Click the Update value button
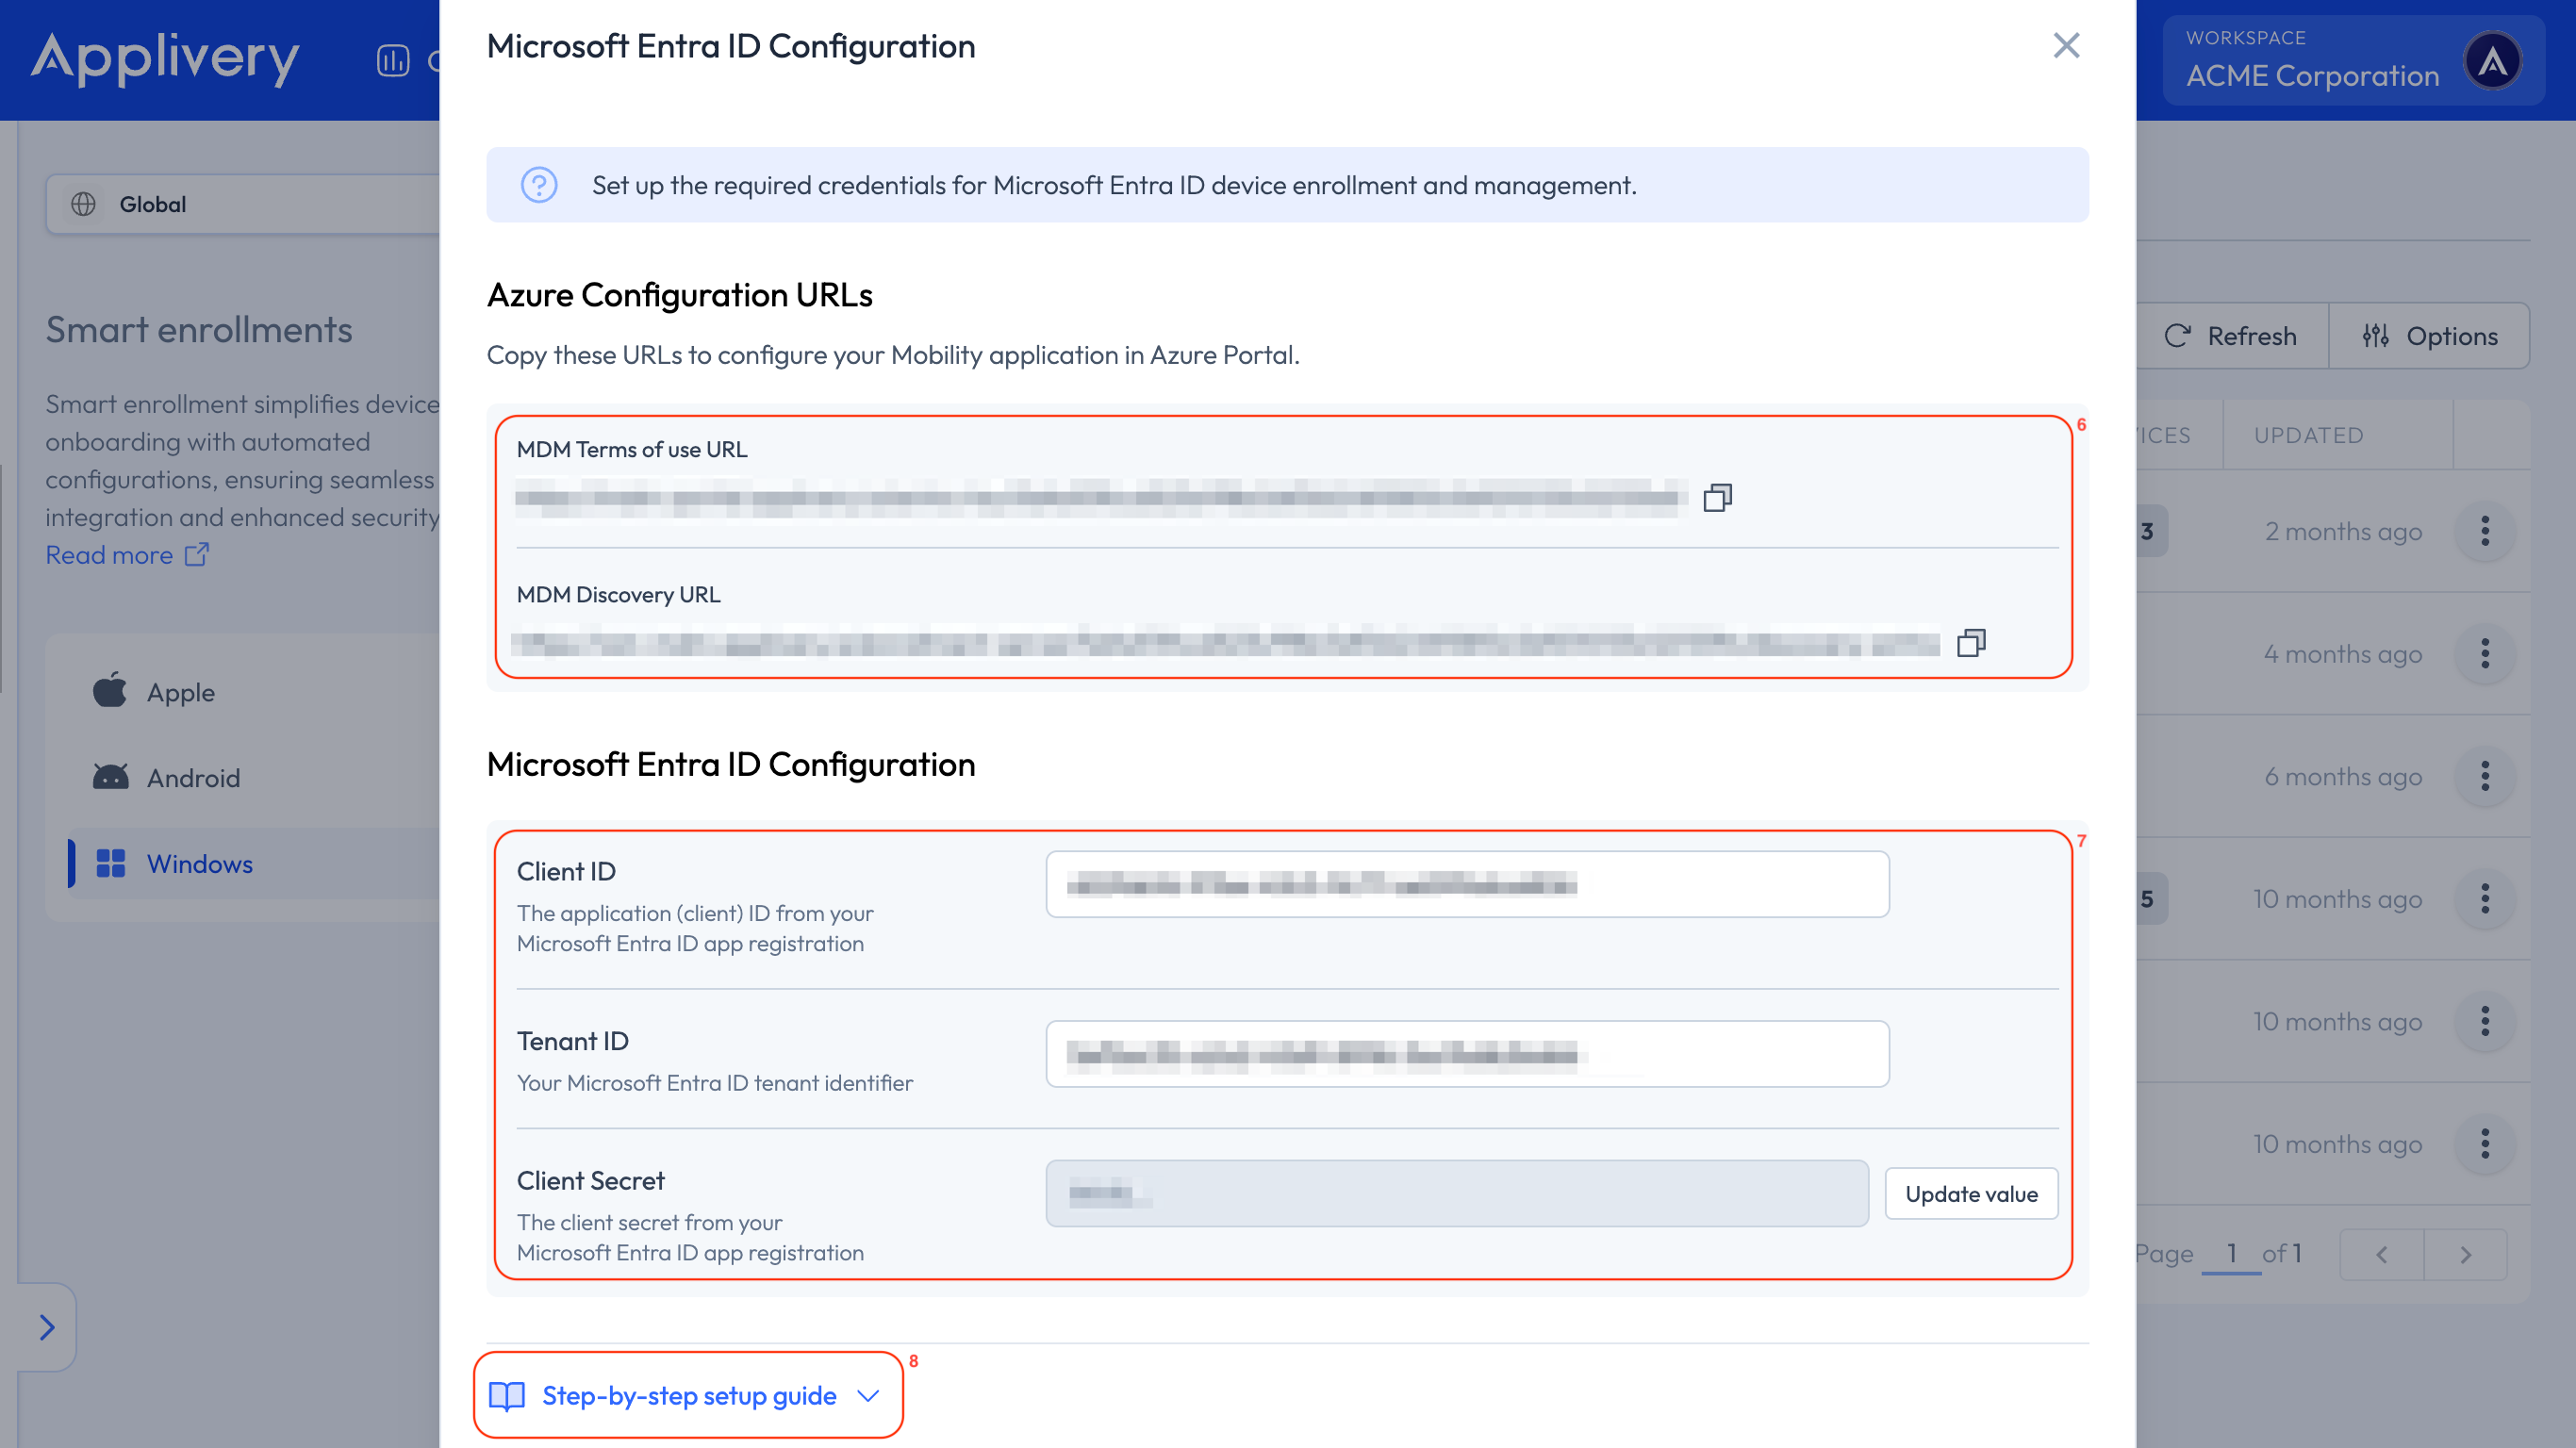This screenshot has height=1448, width=2576. pyautogui.click(x=1970, y=1193)
